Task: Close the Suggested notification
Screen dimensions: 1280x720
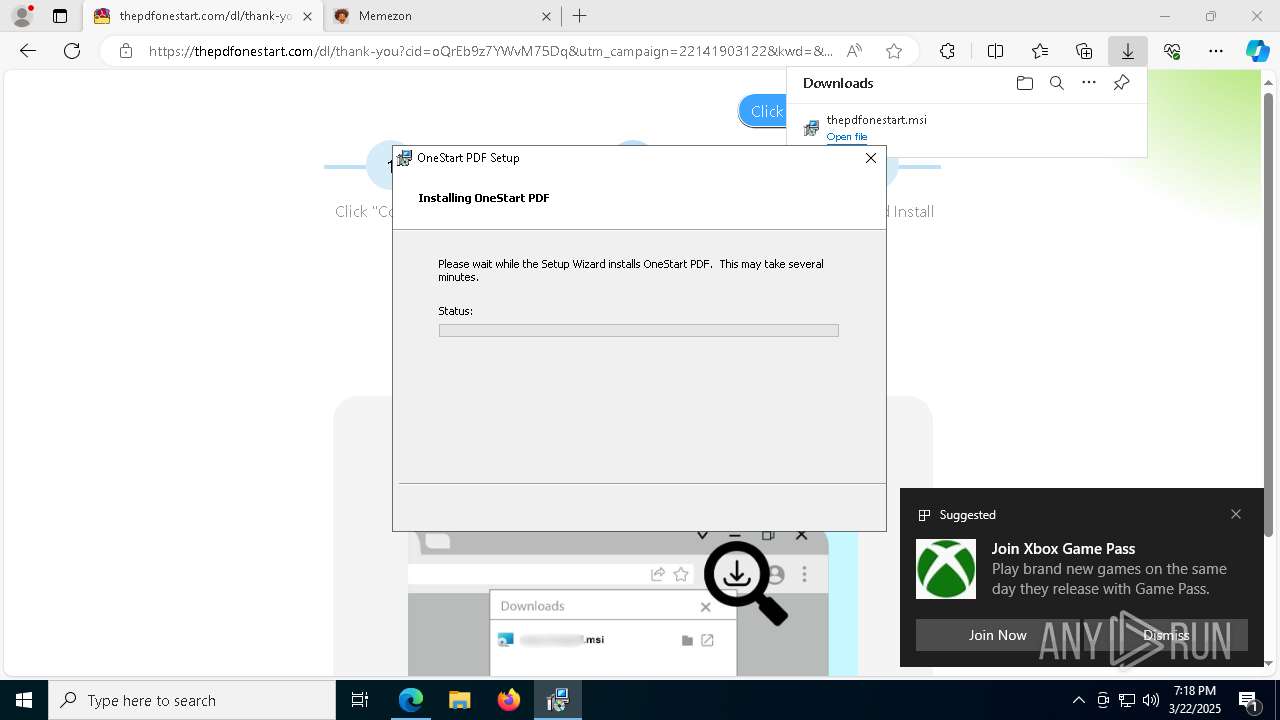Action: tap(1236, 514)
